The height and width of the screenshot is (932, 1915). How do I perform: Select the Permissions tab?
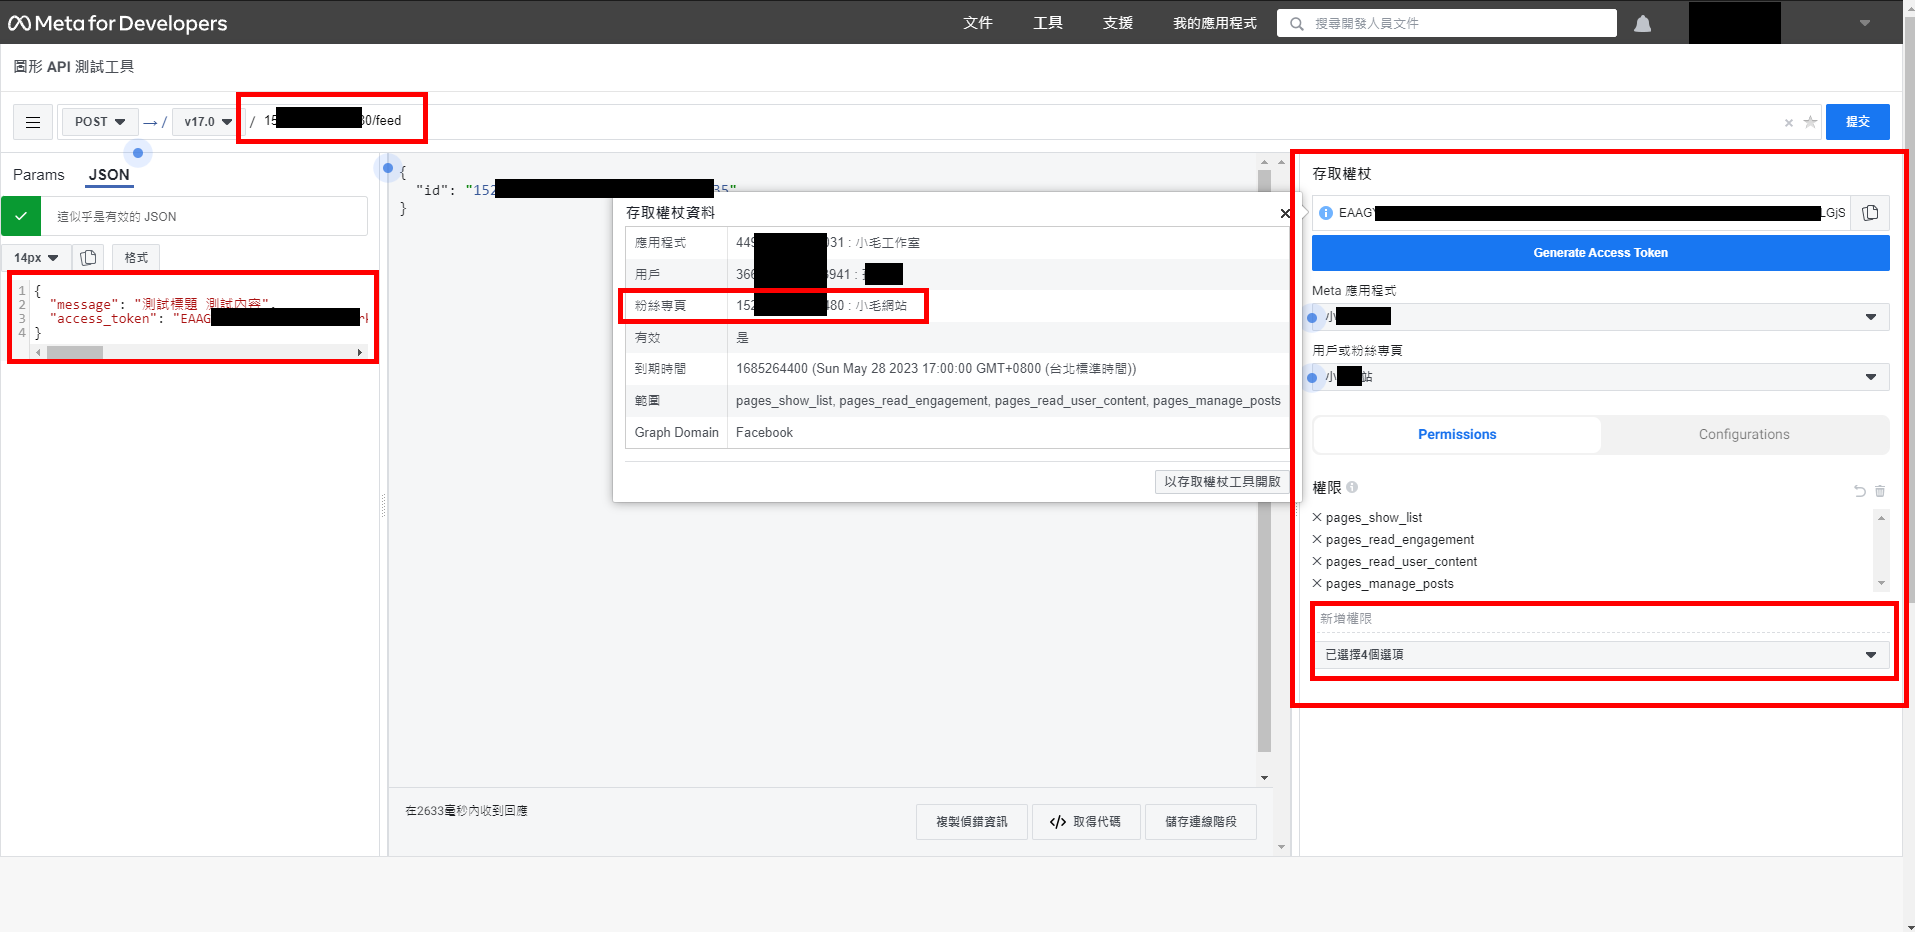(1457, 434)
